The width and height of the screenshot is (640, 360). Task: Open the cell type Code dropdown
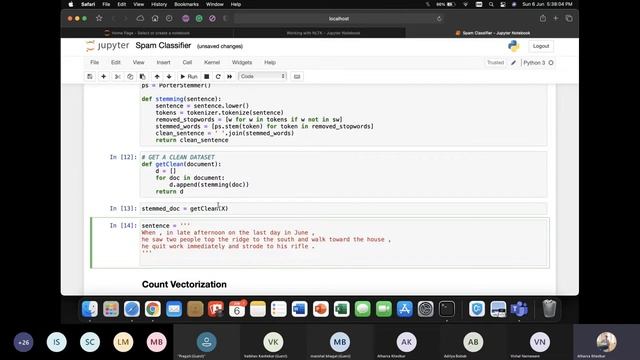[x=262, y=76]
